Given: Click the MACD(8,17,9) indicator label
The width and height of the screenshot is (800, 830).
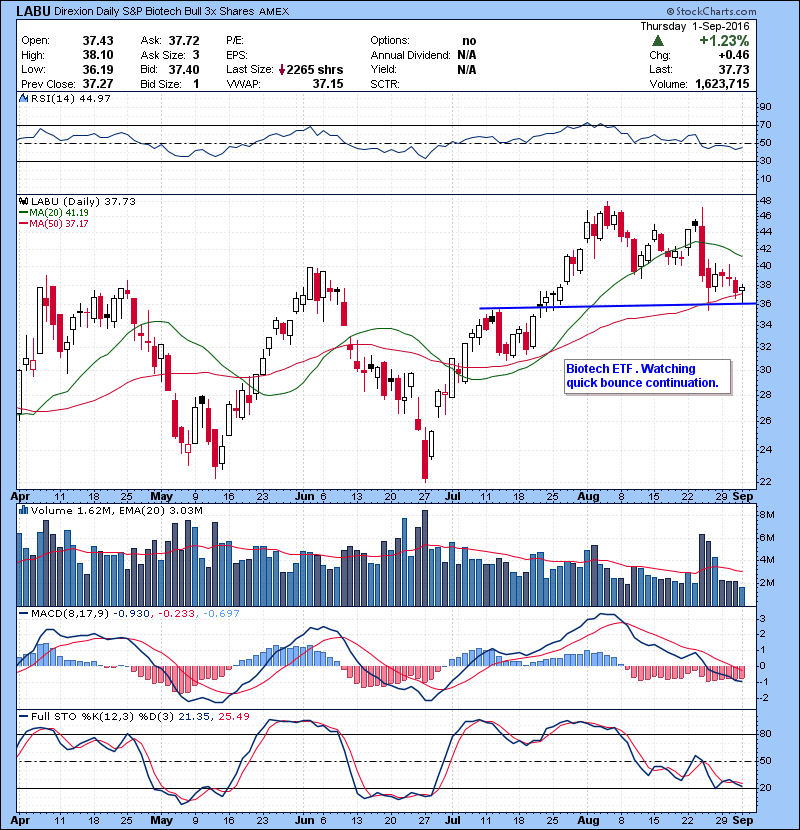Looking at the screenshot, I should (x=70, y=613).
